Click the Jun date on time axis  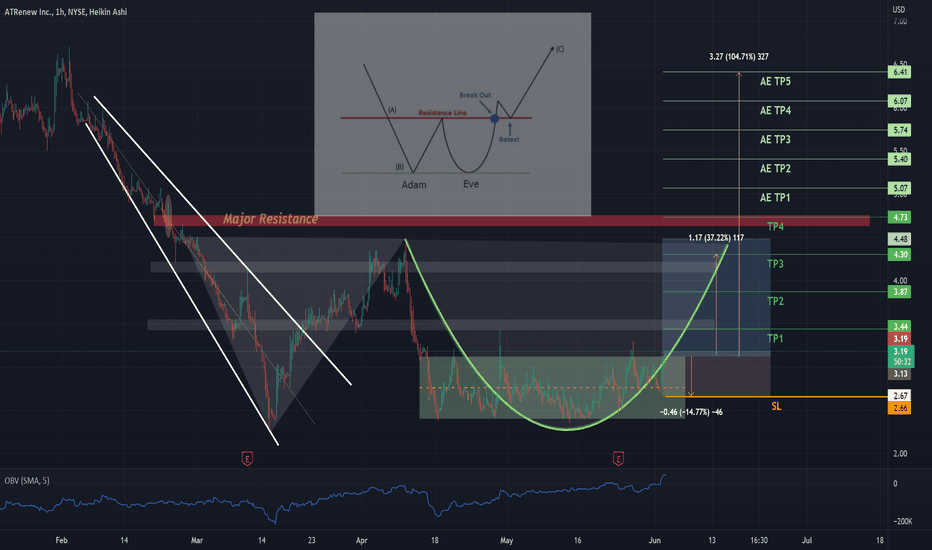654,540
